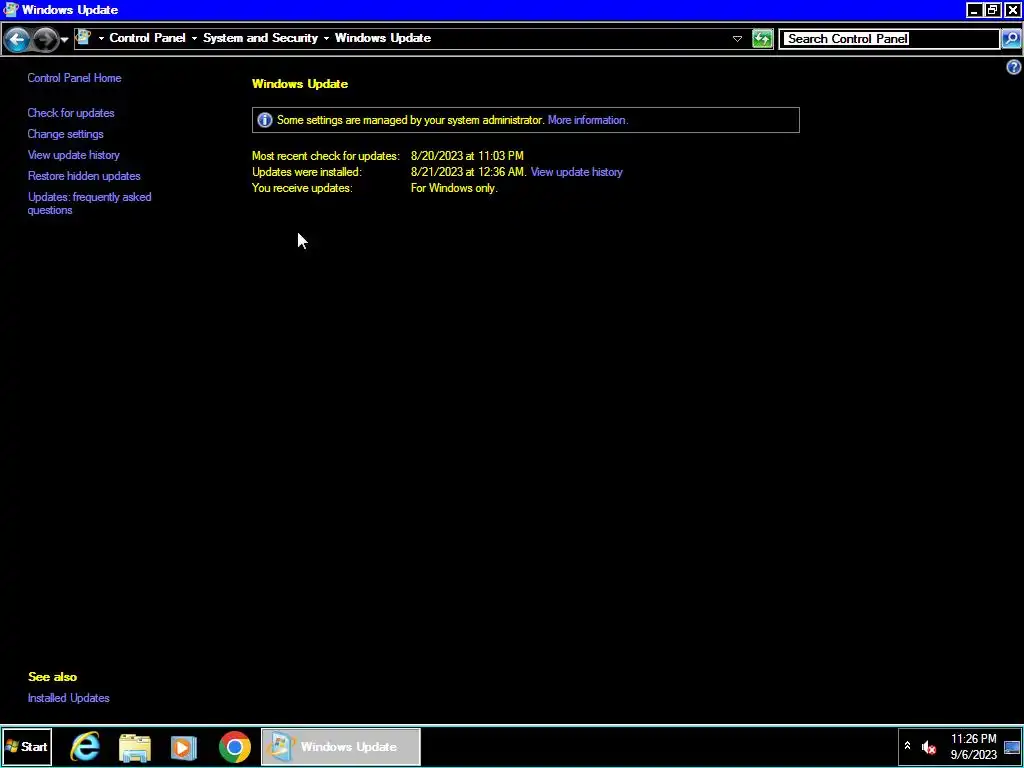Click the Windows Update title heading

point(300,84)
